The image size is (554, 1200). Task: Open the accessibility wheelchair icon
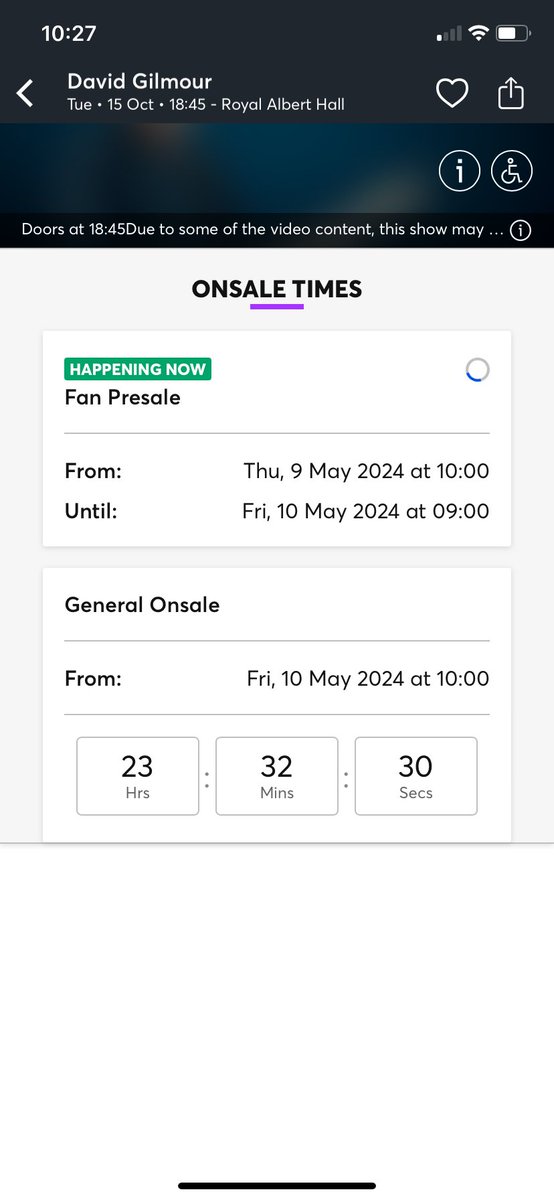coord(512,172)
